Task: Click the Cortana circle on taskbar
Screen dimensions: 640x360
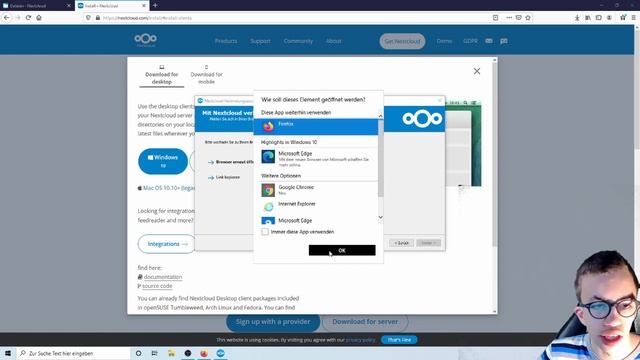Action: click(x=138, y=353)
